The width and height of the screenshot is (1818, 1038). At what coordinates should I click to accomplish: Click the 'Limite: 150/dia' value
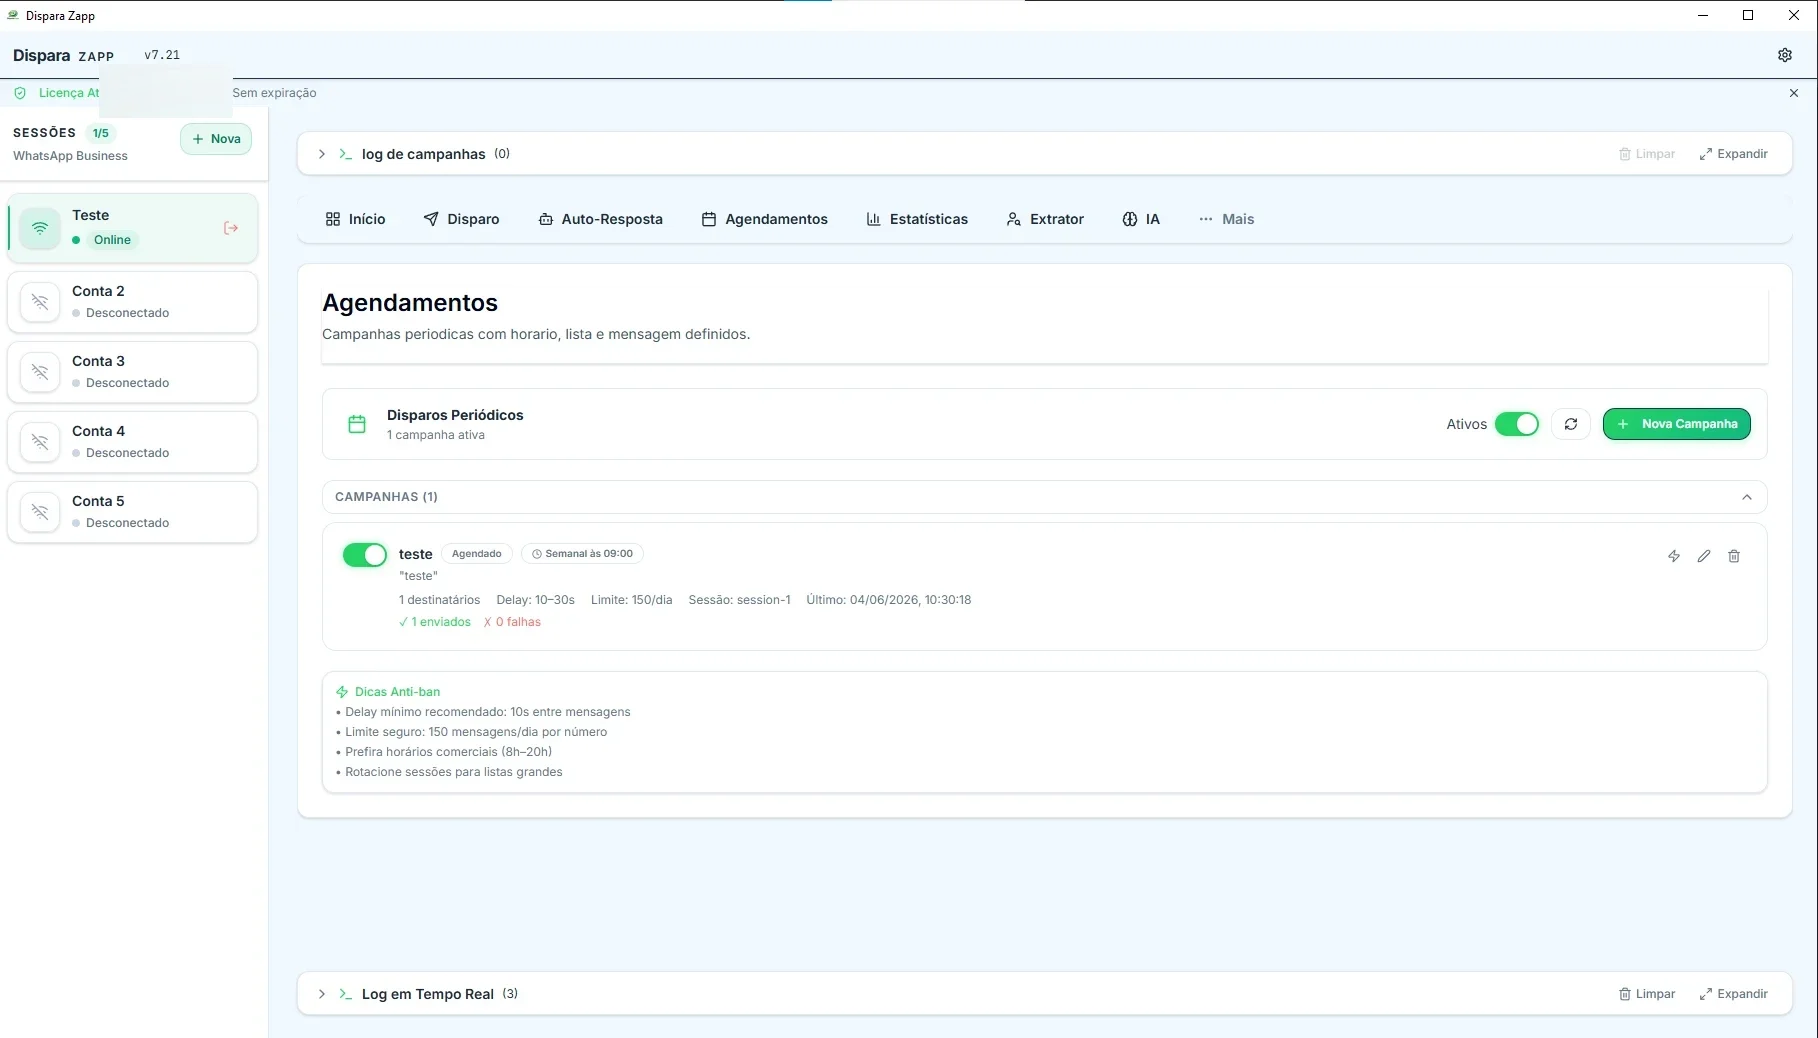(631, 600)
